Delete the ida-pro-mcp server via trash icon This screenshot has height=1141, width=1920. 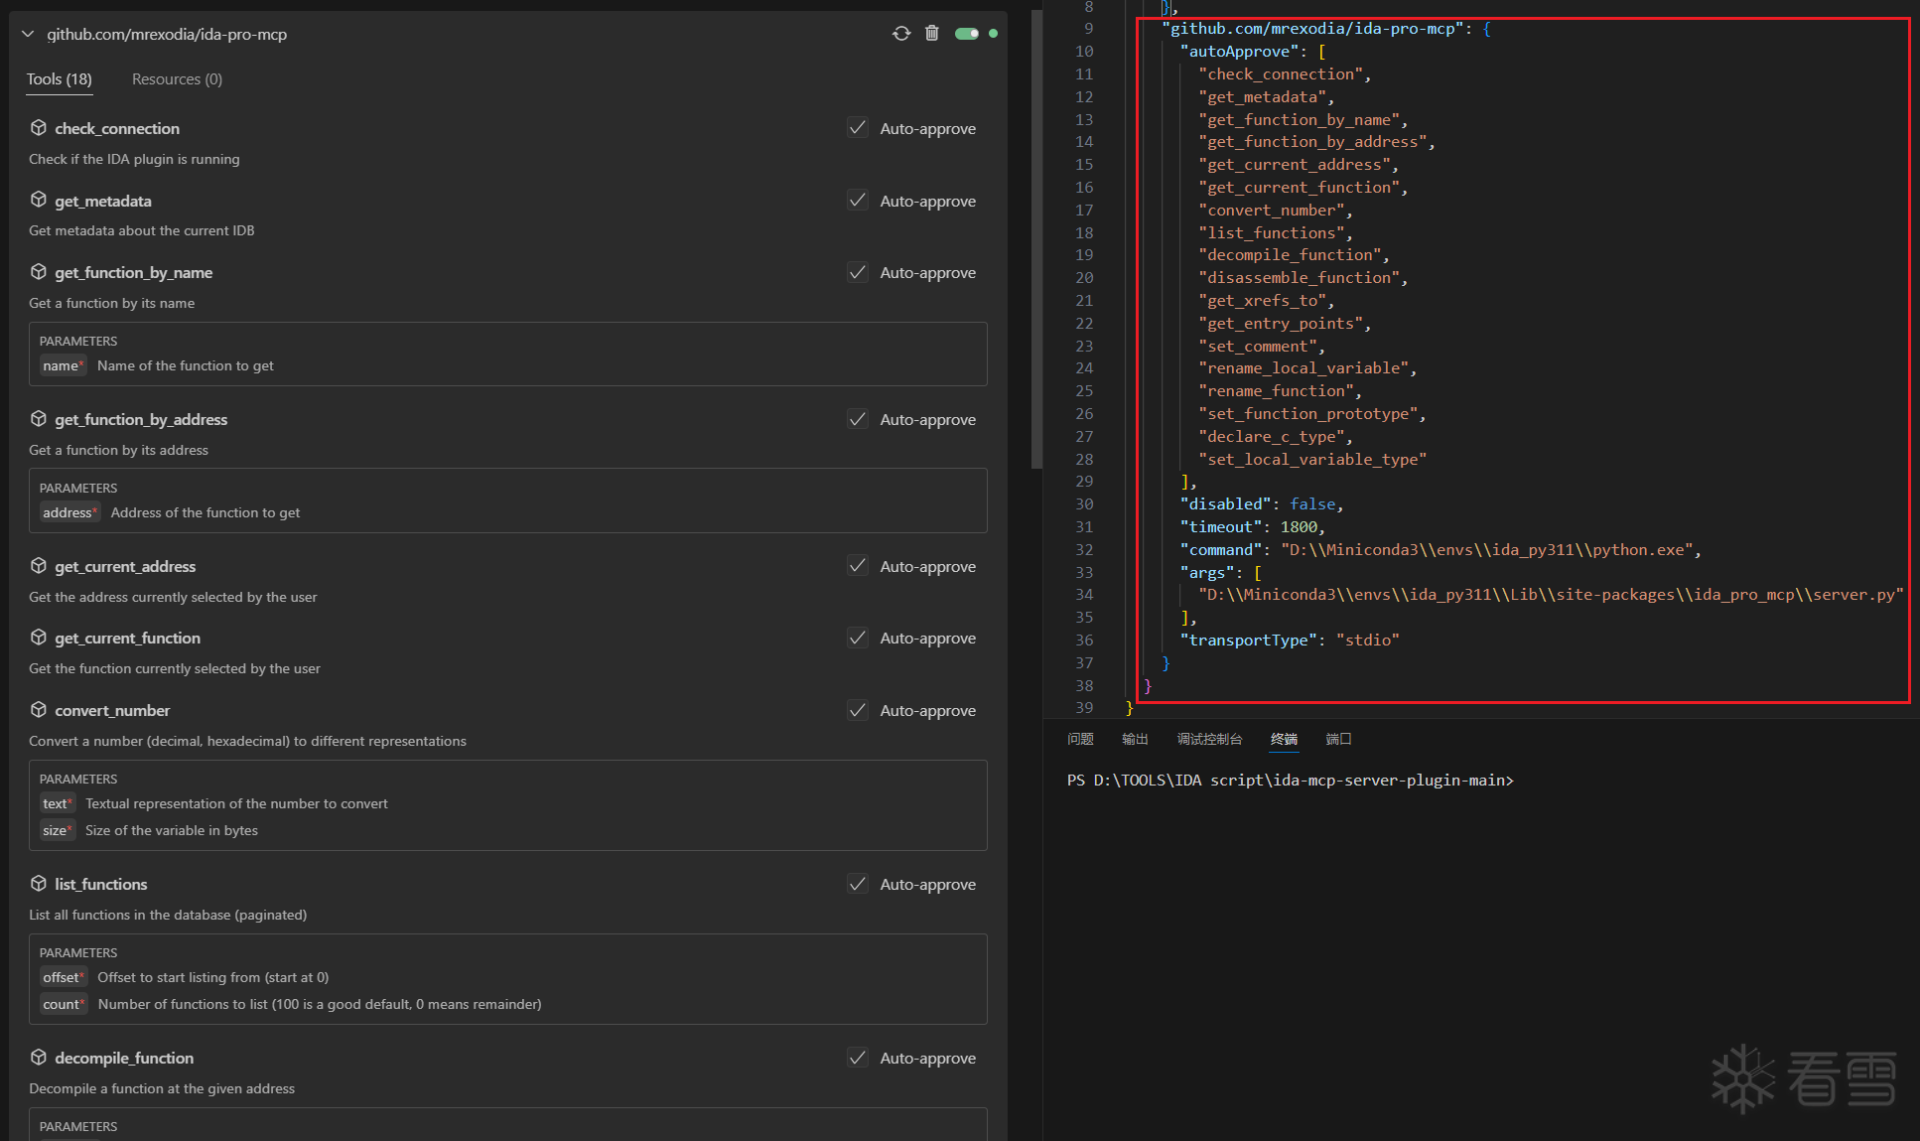pos(932,33)
